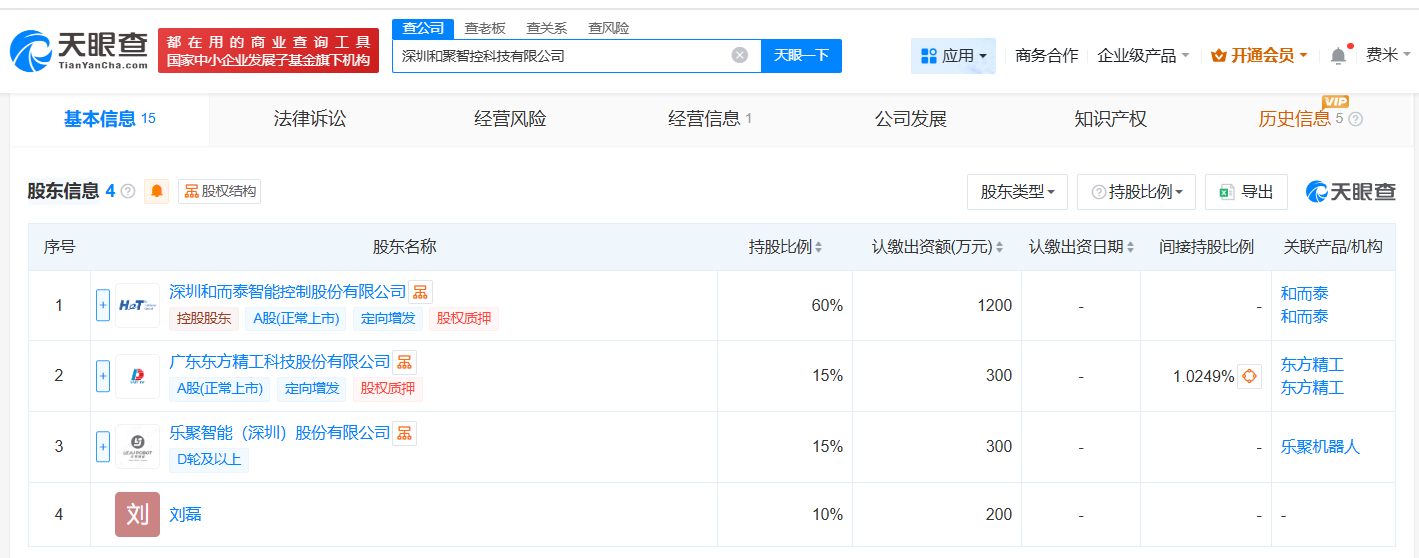Expand row 1 shareholder with plus button
Viewport: 1419px width, 558px height.
(x=103, y=305)
